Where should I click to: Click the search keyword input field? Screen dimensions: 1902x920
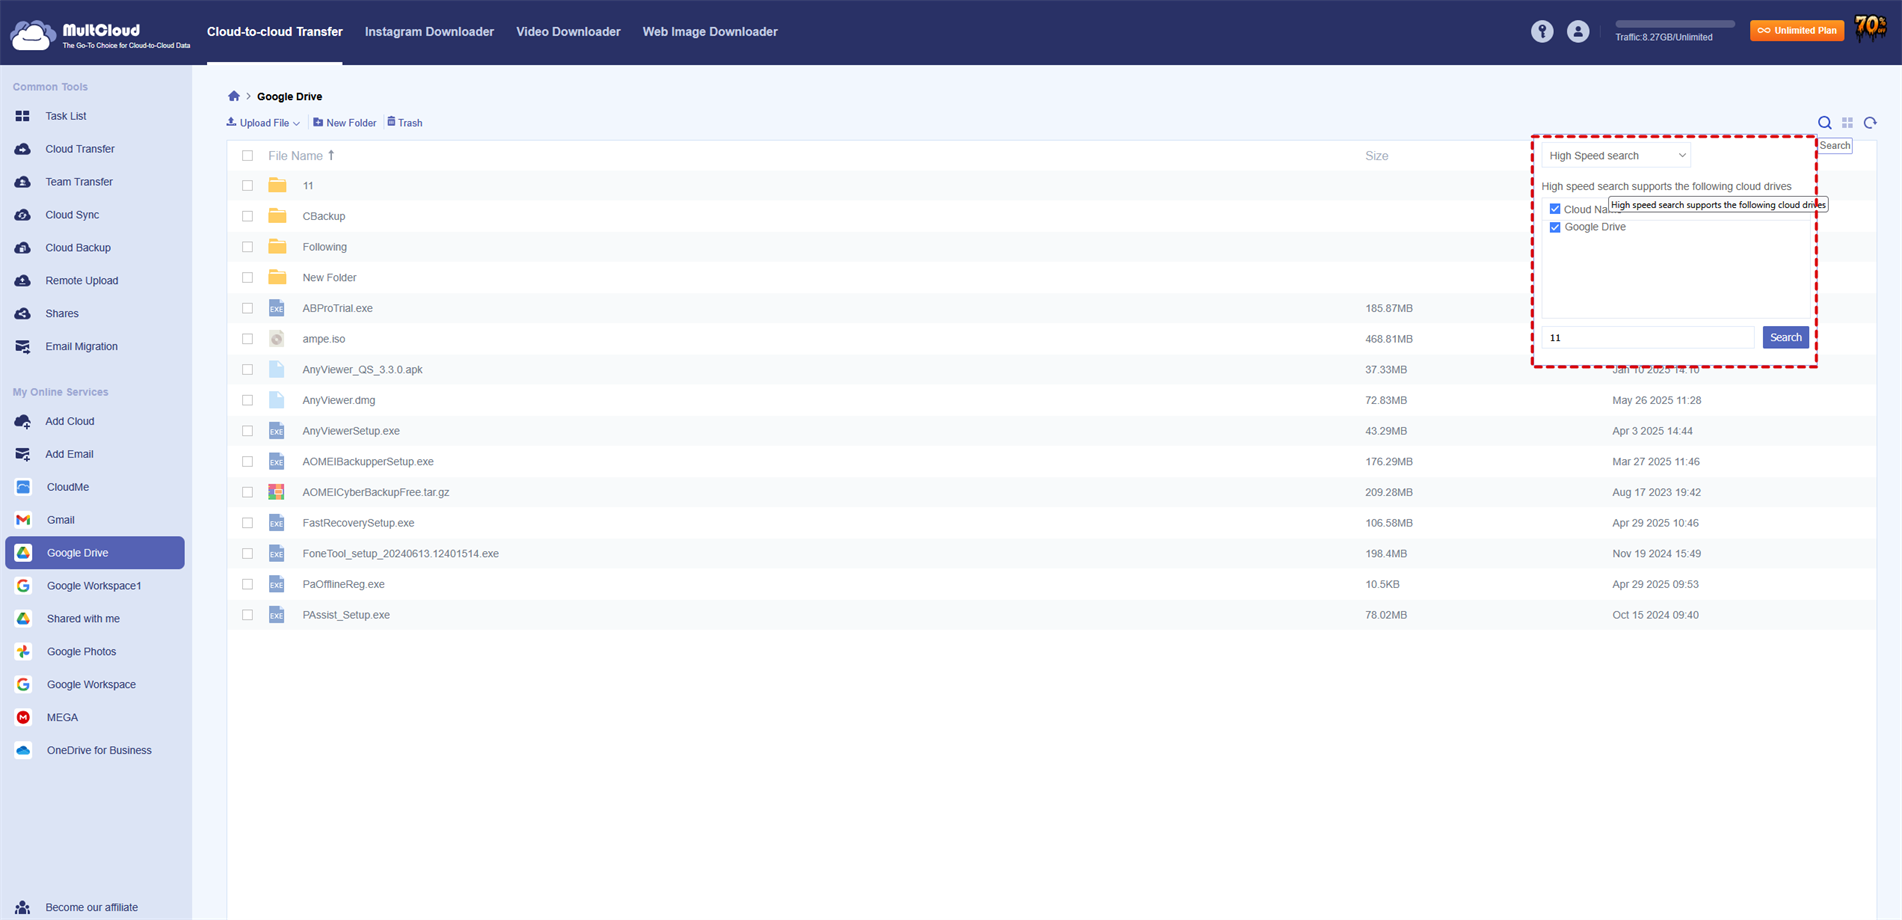pyautogui.click(x=1648, y=338)
